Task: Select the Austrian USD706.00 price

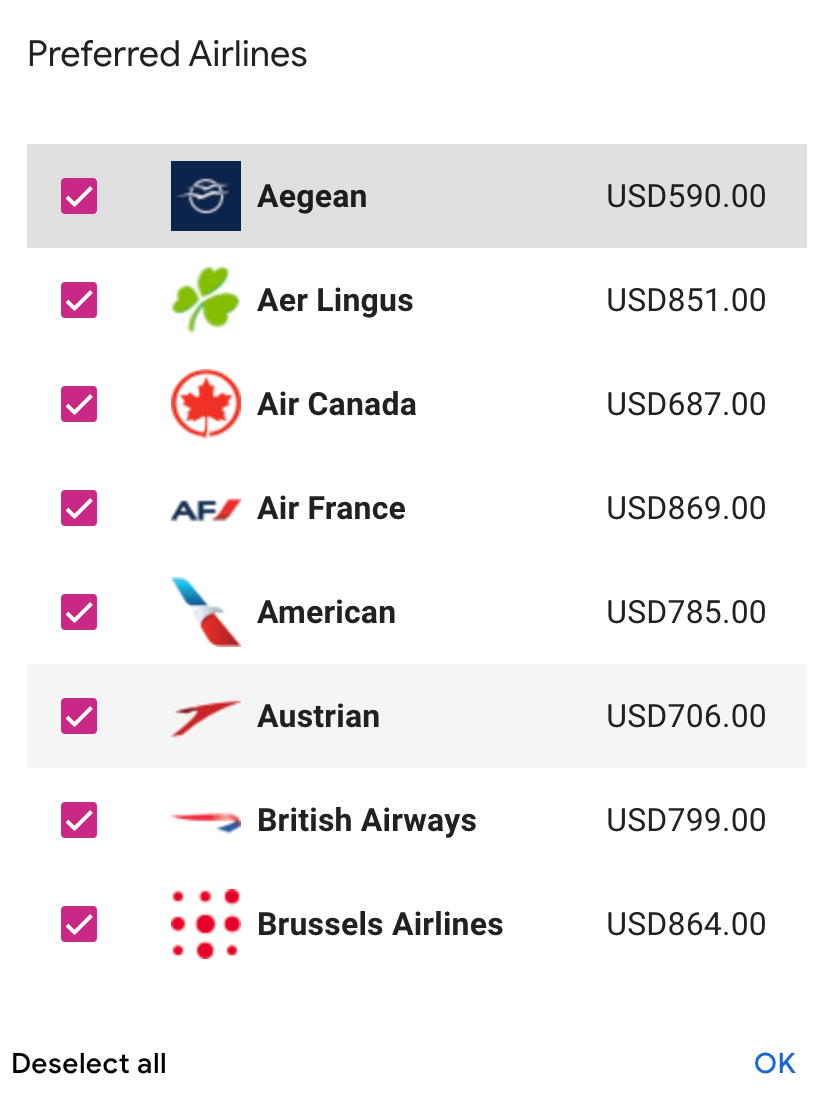Action: pyautogui.click(x=687, y=716)
